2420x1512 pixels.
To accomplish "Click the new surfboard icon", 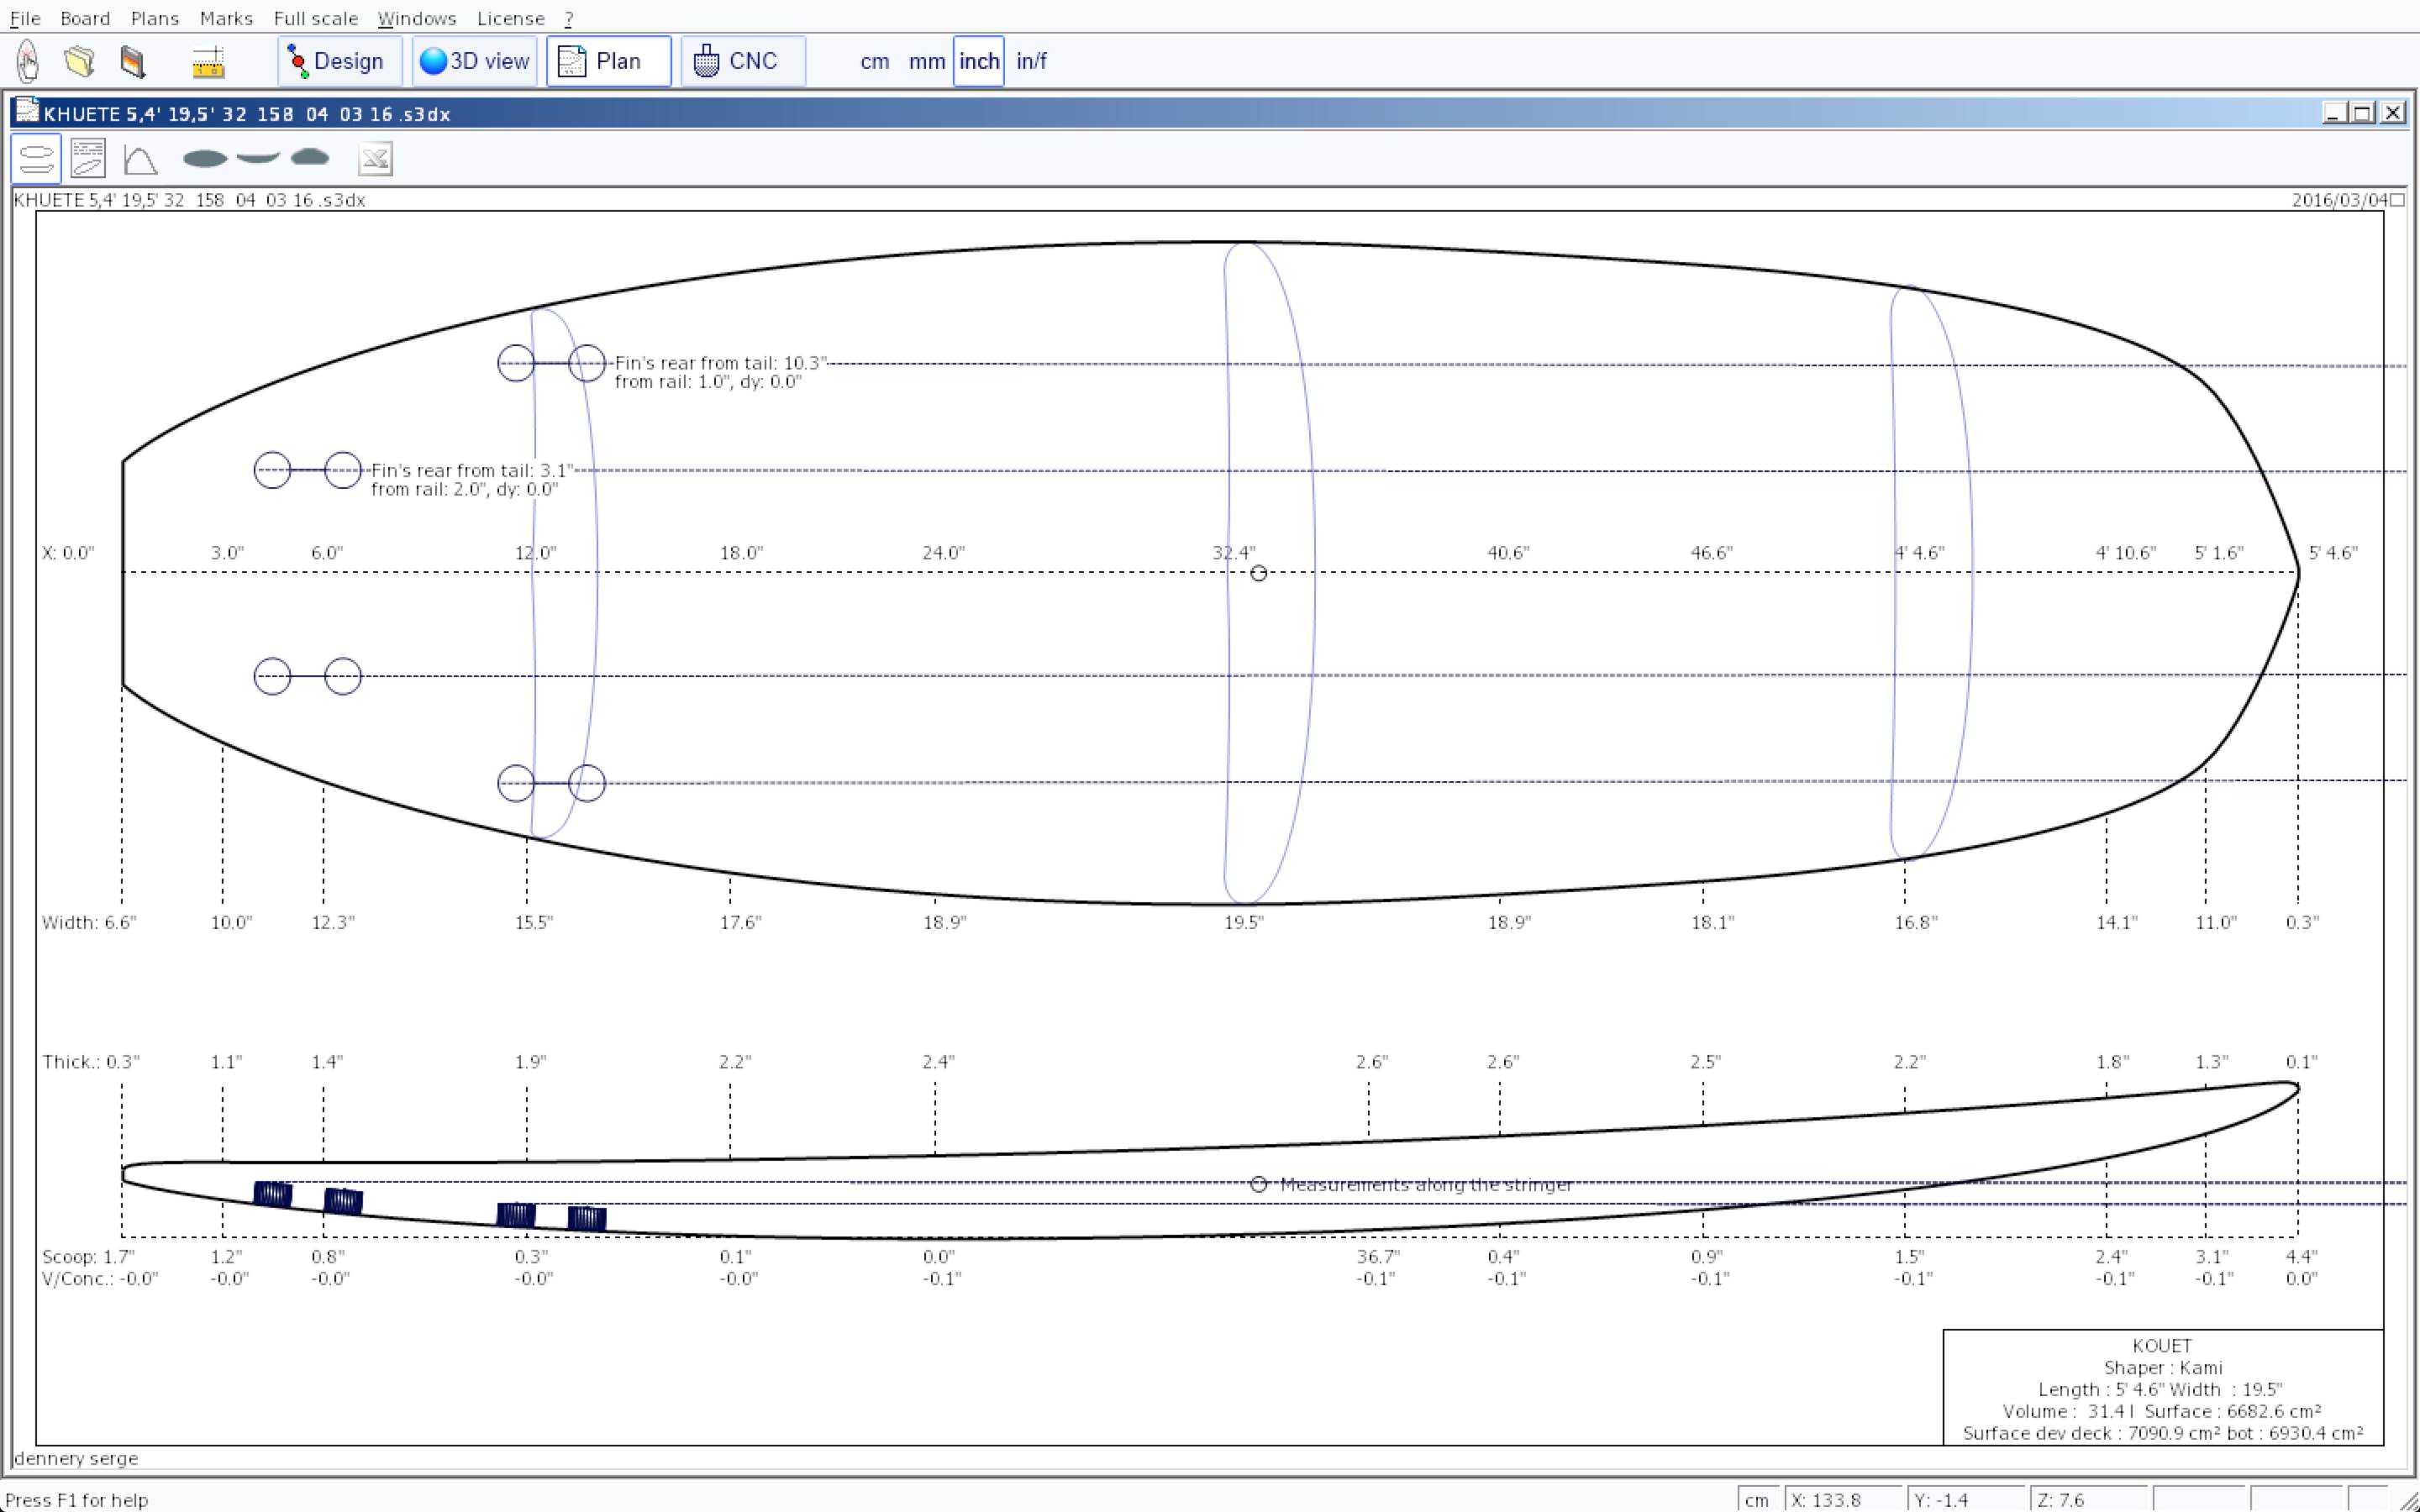I will click(28, 61).
